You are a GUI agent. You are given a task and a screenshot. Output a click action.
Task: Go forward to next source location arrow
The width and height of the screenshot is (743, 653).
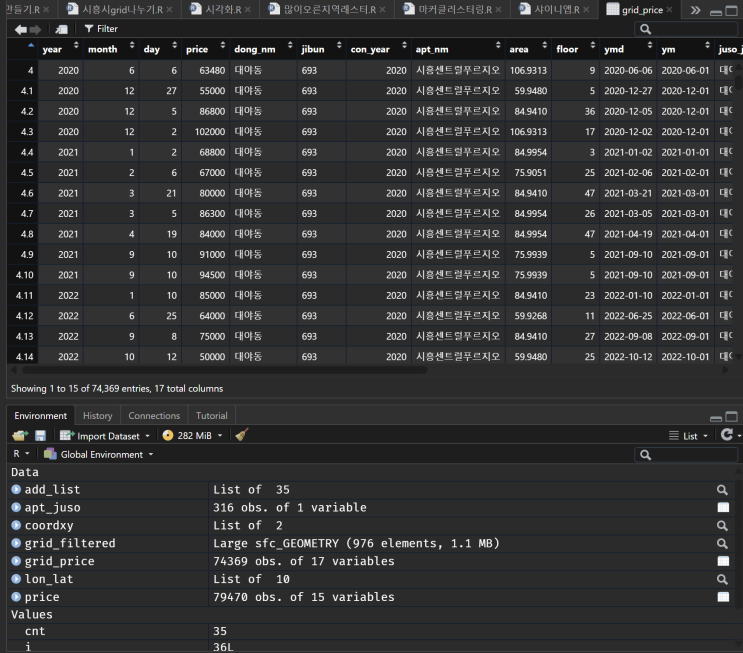[36, 29]
